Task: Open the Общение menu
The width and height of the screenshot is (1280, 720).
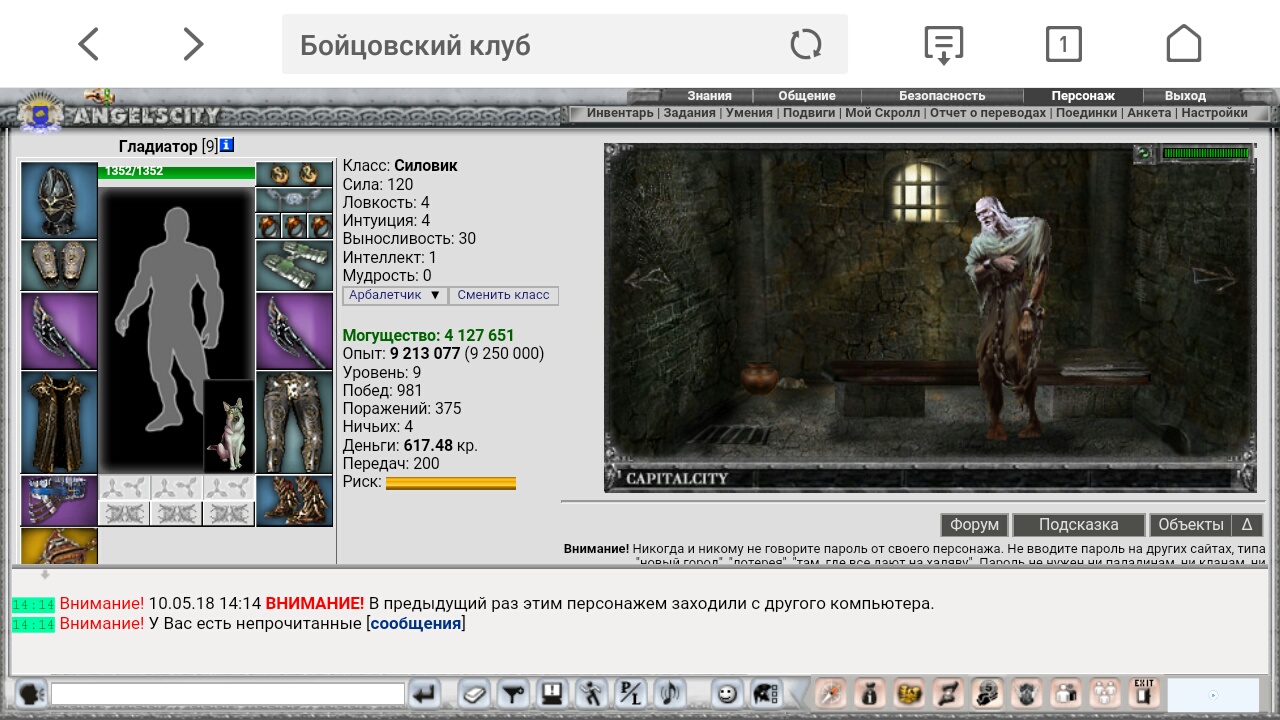Action: pyautogui.click(x=807, y=96)
